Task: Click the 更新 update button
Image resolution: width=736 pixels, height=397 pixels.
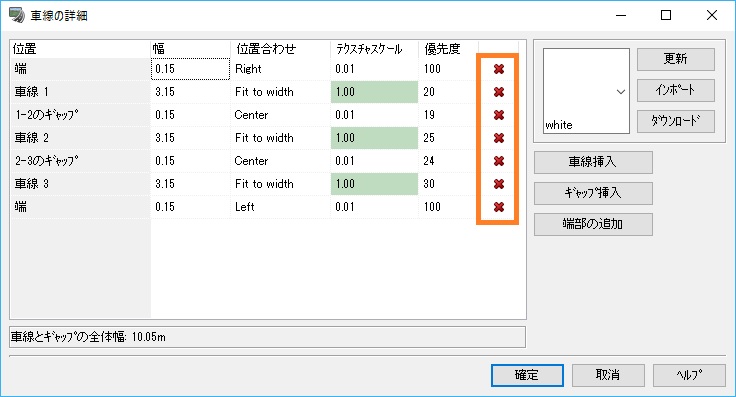Action: click(x=675, y=59)
